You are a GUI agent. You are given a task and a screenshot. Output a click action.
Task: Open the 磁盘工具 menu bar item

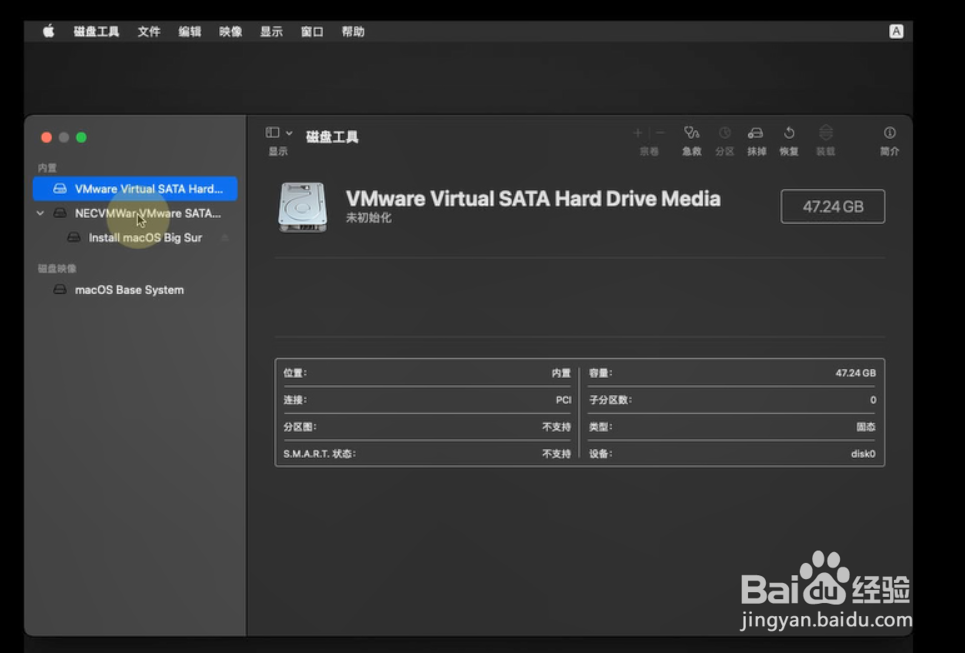click(x=97, y=31)
